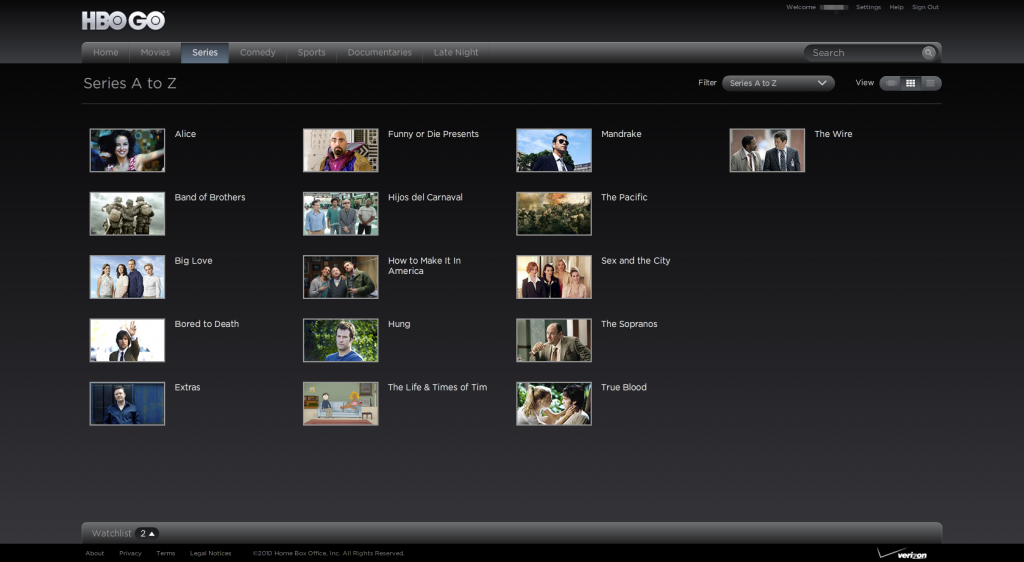
Task: Open the Bored to Death thumbnail
Action: point(127,340)
